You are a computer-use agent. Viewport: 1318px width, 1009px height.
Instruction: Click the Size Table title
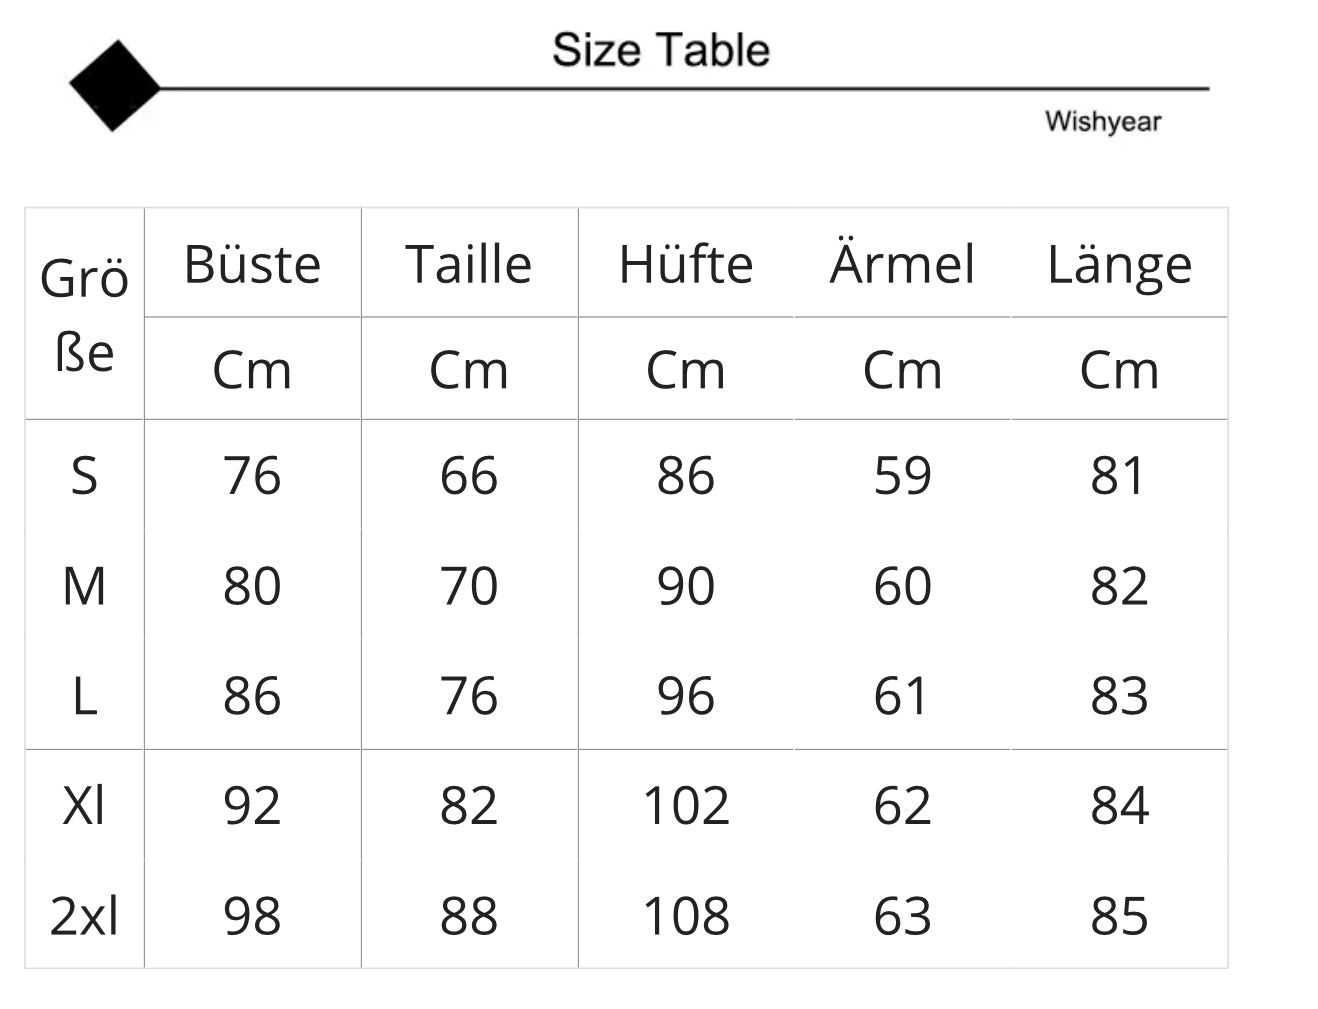coord(661,50)
